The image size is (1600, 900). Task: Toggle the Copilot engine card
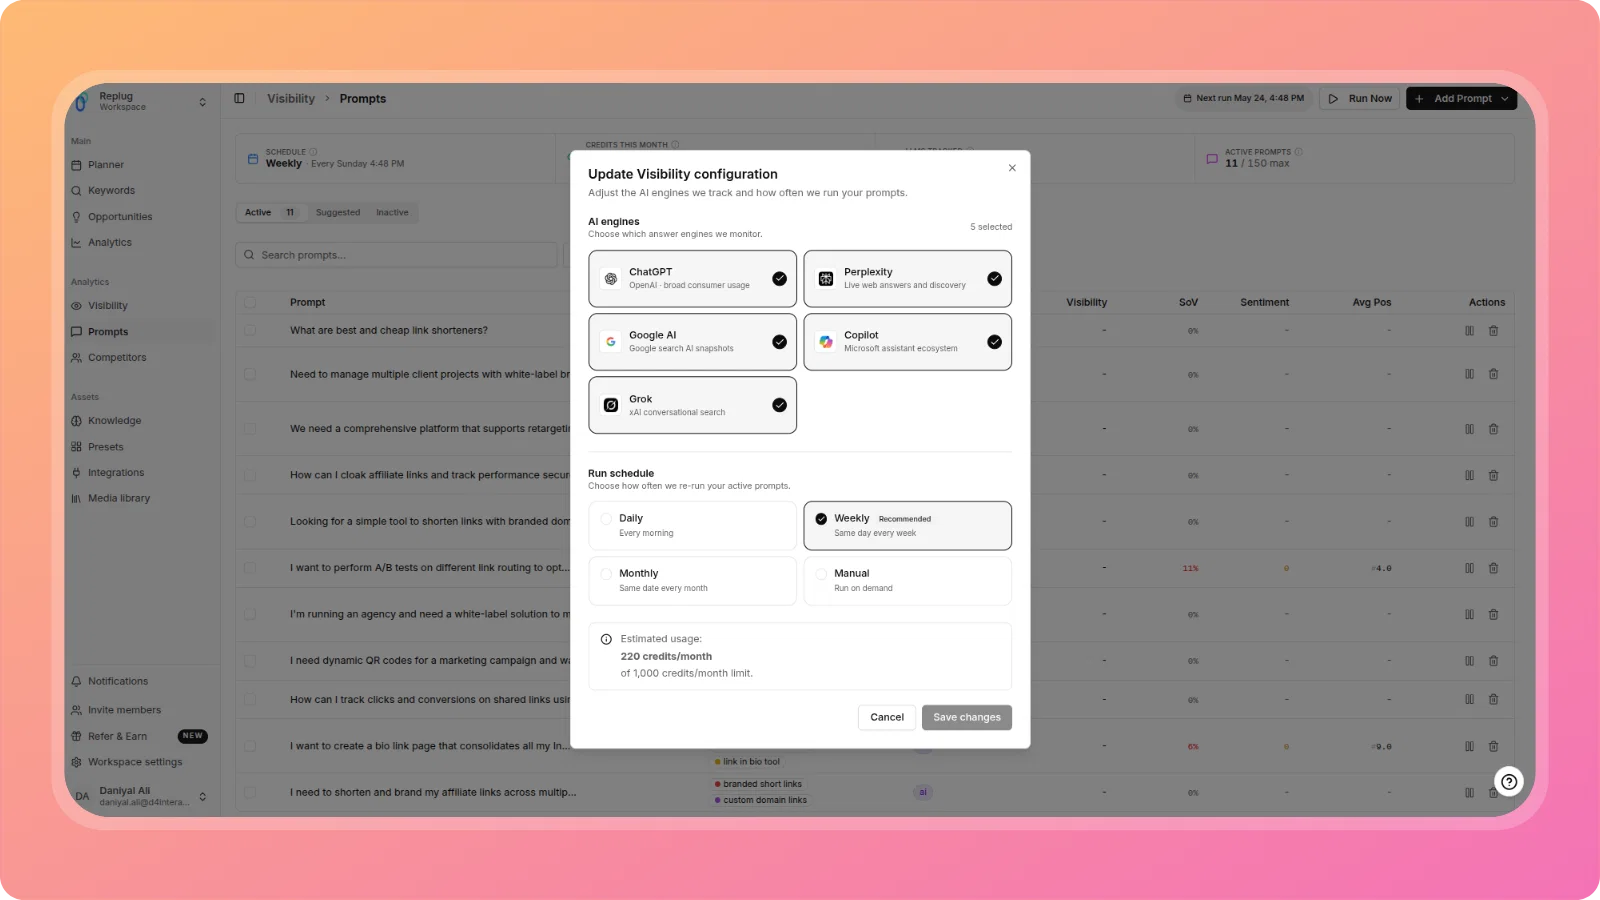pos(907,342)
